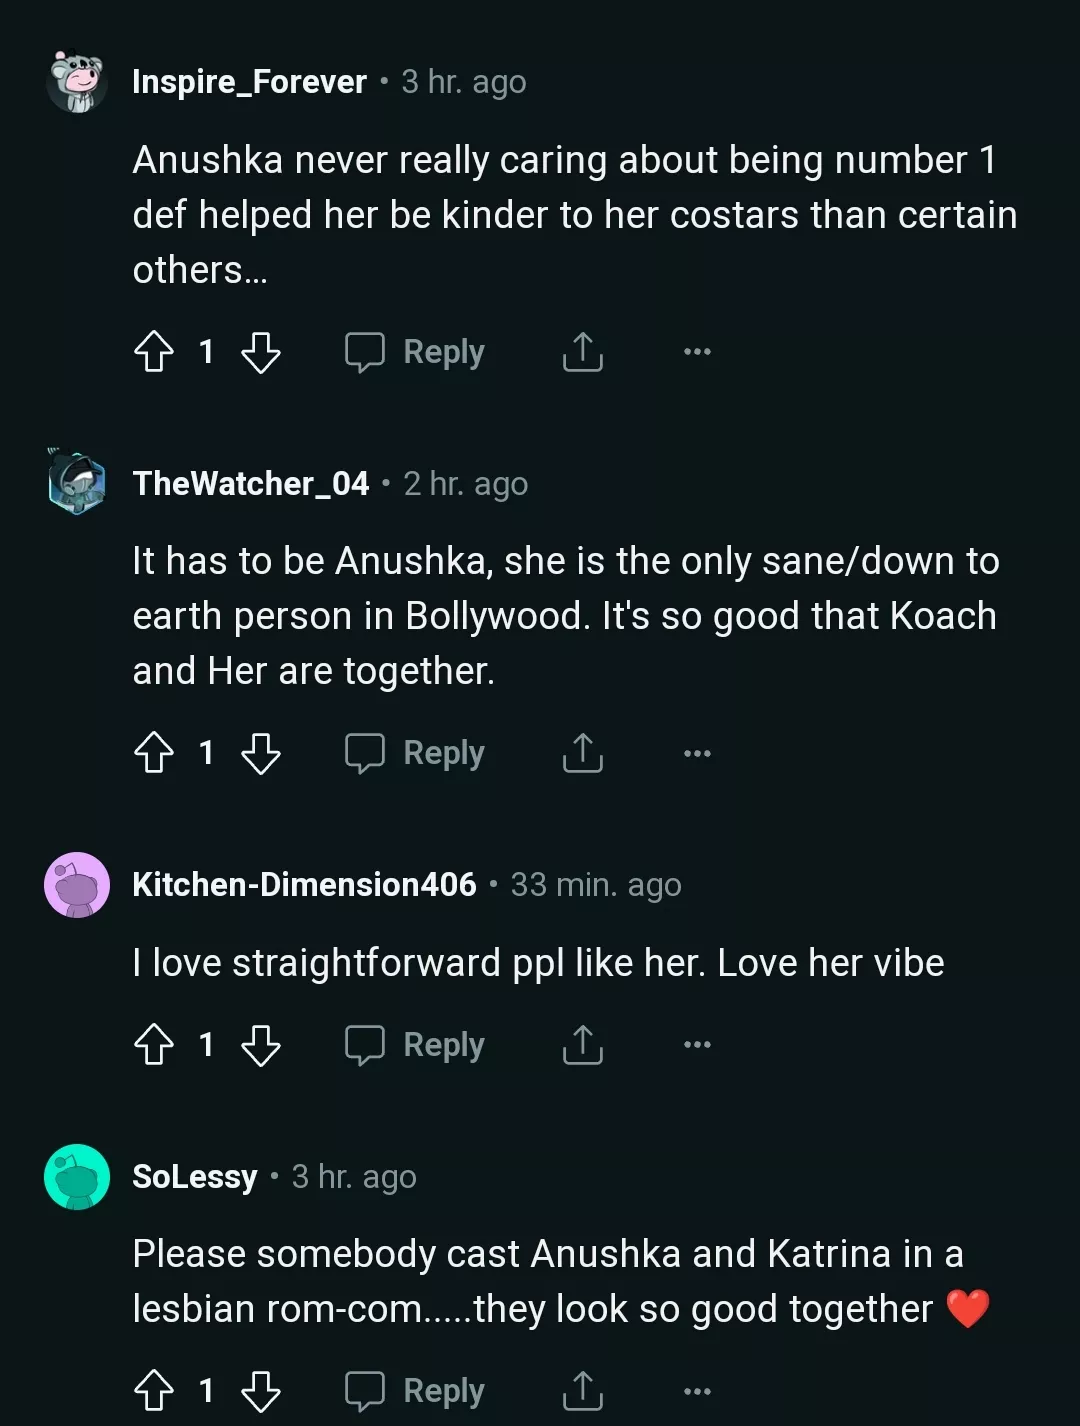Open TheWatcher_04's avatar image
The image size is (1080, 1426).
77,484
